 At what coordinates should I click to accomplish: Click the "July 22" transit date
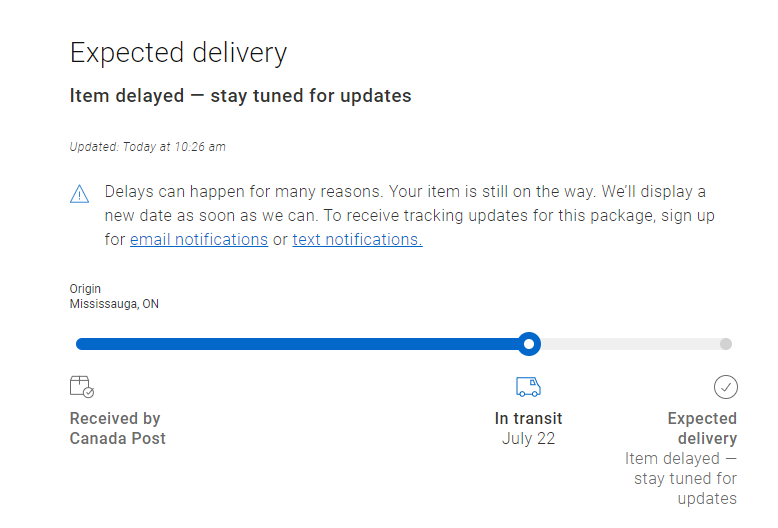[528, 438]
